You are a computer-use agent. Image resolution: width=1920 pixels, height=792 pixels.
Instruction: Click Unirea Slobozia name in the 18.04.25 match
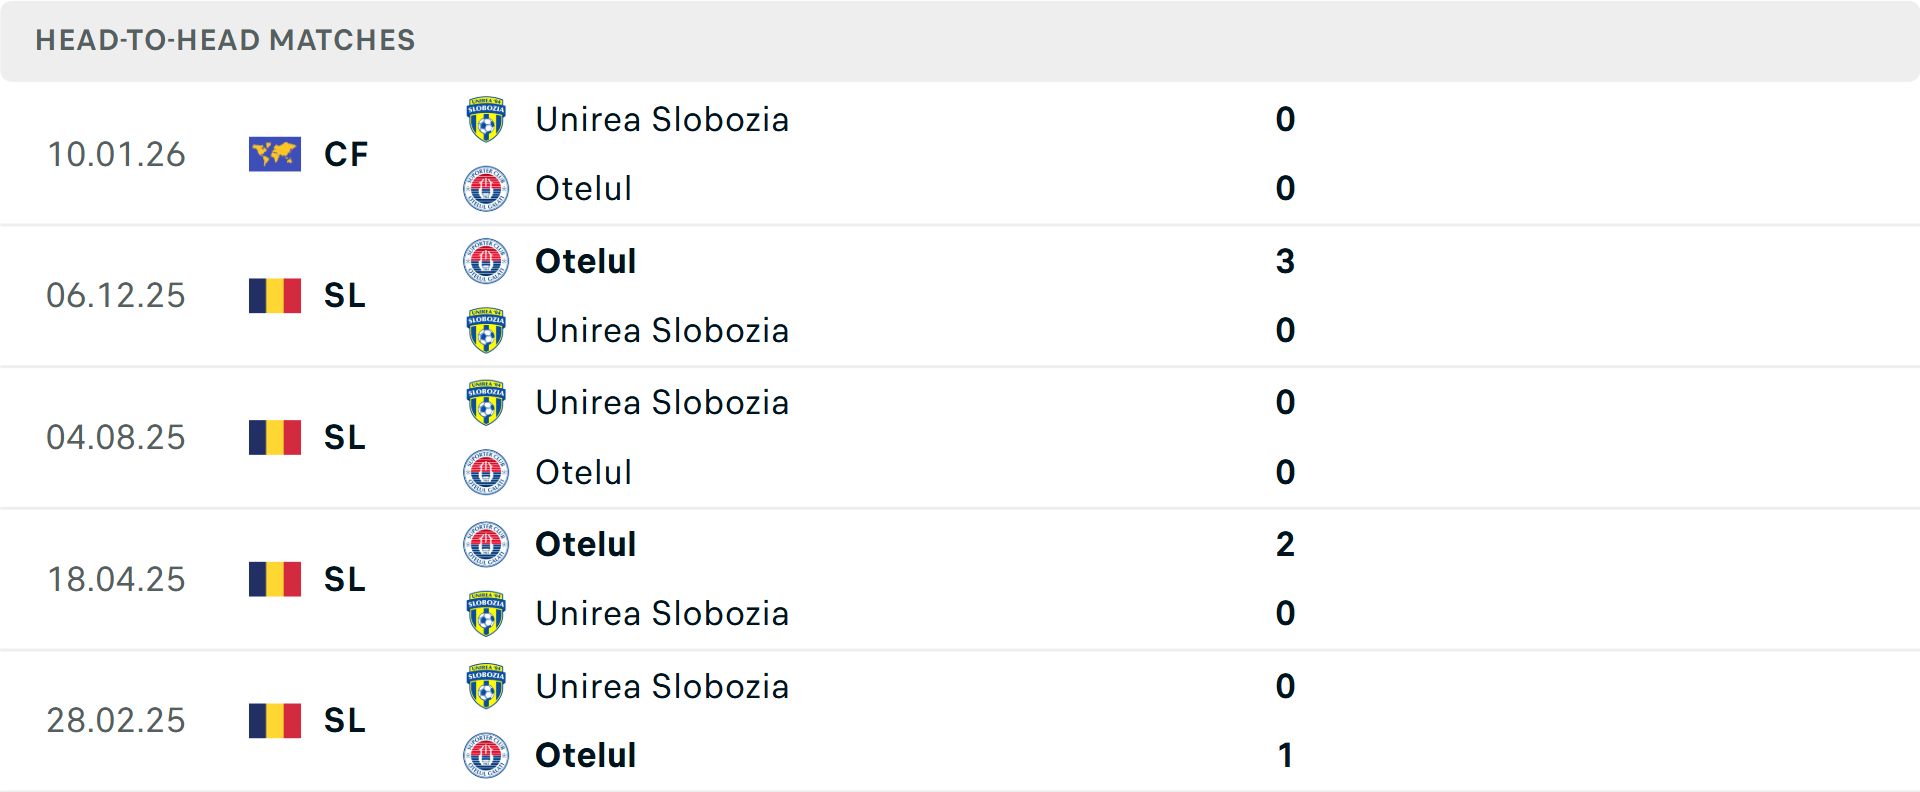(x=663, y=613)
